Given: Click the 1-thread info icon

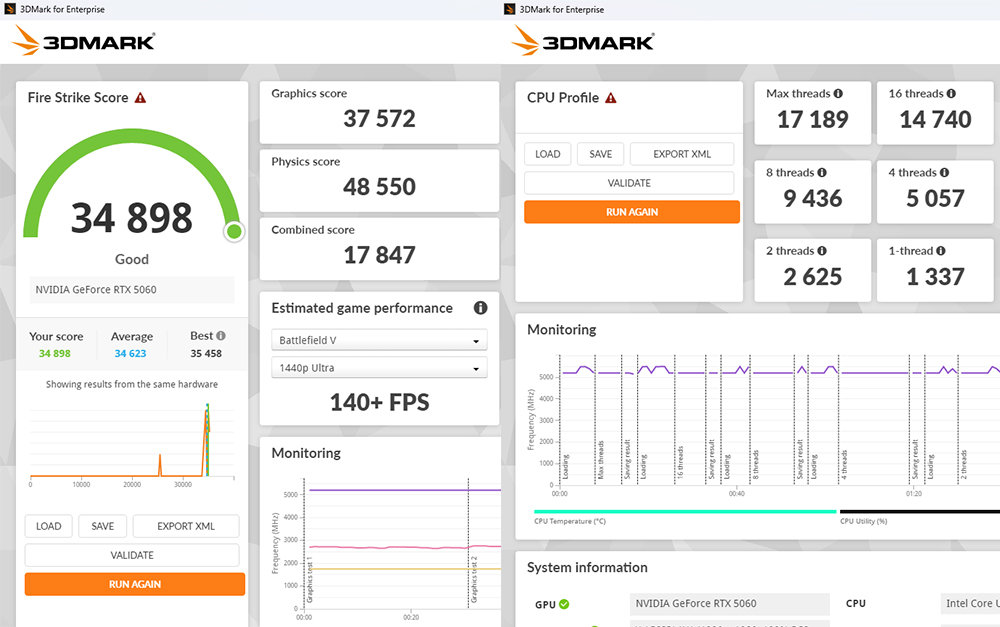Looking at the screenshot, I should (941, 251).
